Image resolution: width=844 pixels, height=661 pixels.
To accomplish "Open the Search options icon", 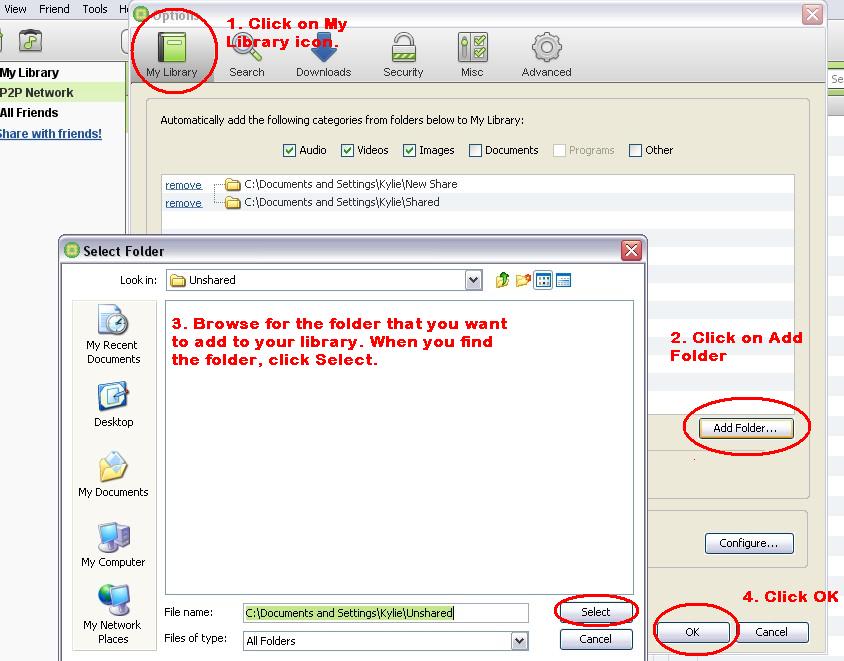I will click(246, 54).
